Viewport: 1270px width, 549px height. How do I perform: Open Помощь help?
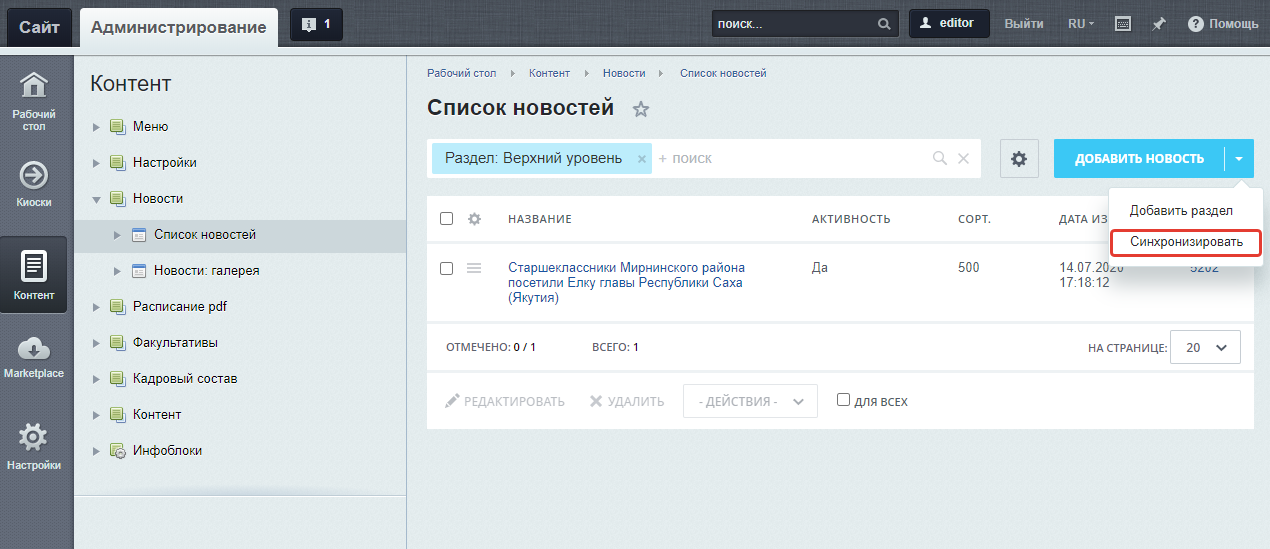[1223, 24]
